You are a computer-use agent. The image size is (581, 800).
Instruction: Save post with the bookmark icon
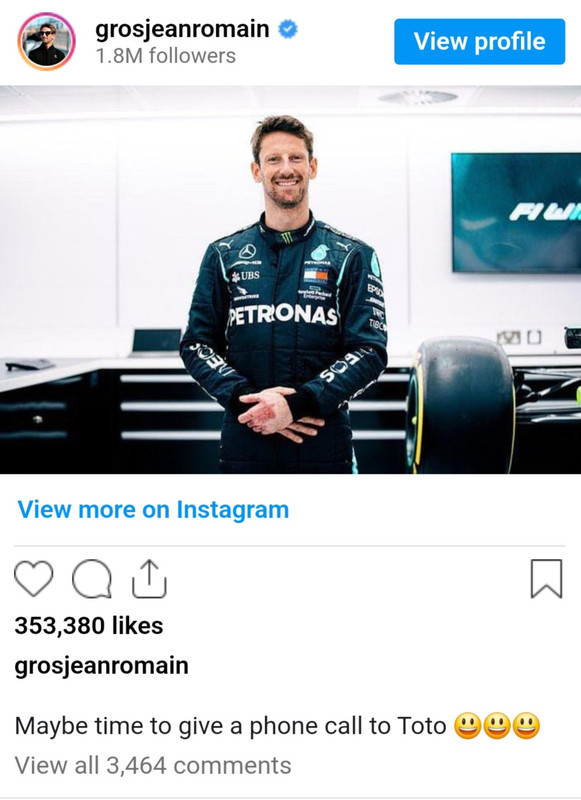546,579
